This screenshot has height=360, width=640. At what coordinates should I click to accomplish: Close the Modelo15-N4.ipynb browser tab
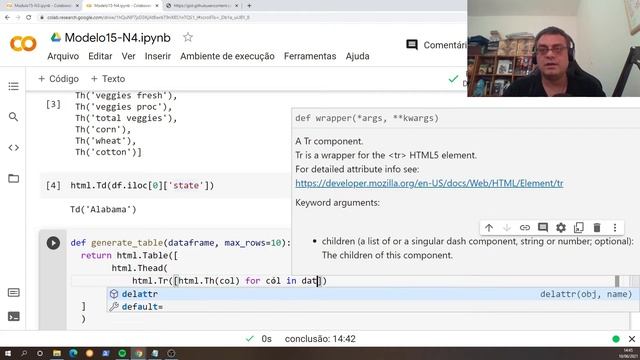point(156,6)
